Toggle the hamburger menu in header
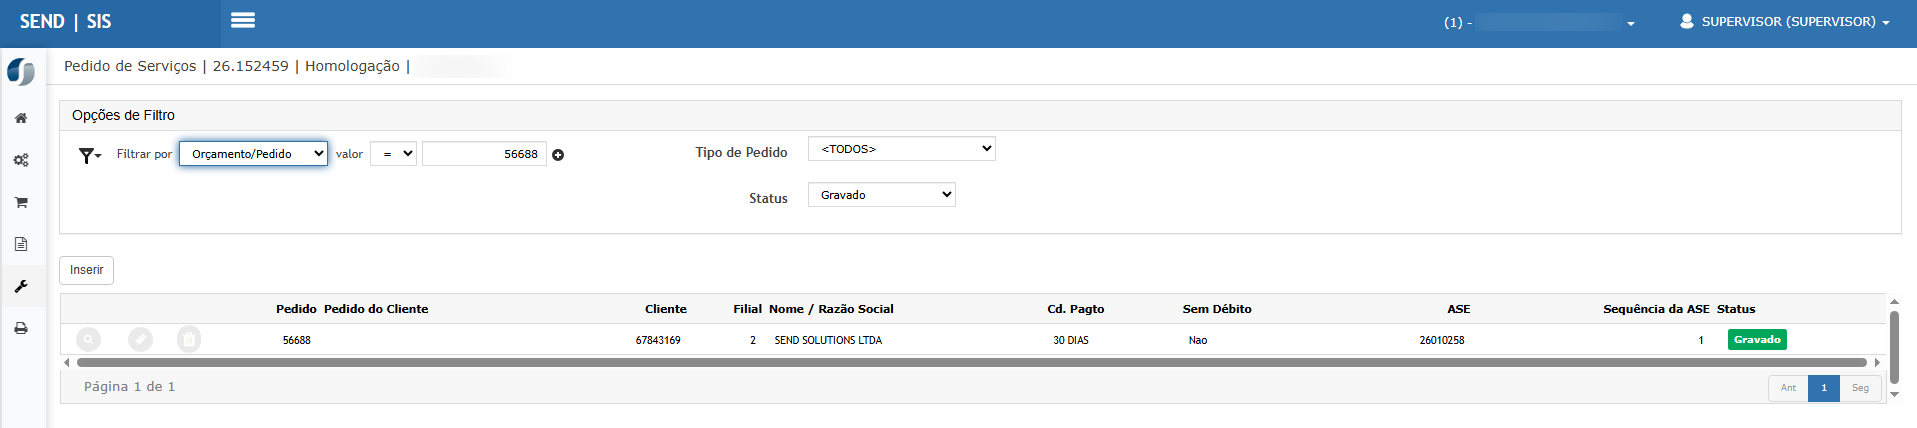Viewport: 1917px width, 428px height. click(243, 20)
